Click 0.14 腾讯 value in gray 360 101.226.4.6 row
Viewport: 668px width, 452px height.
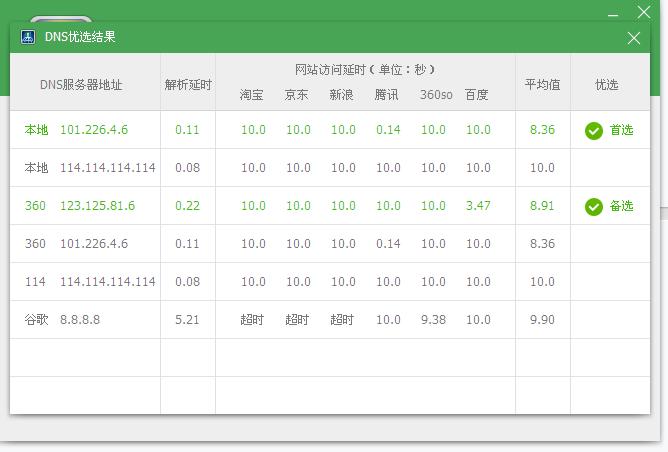pyautogui.click(x=388, y=243)
